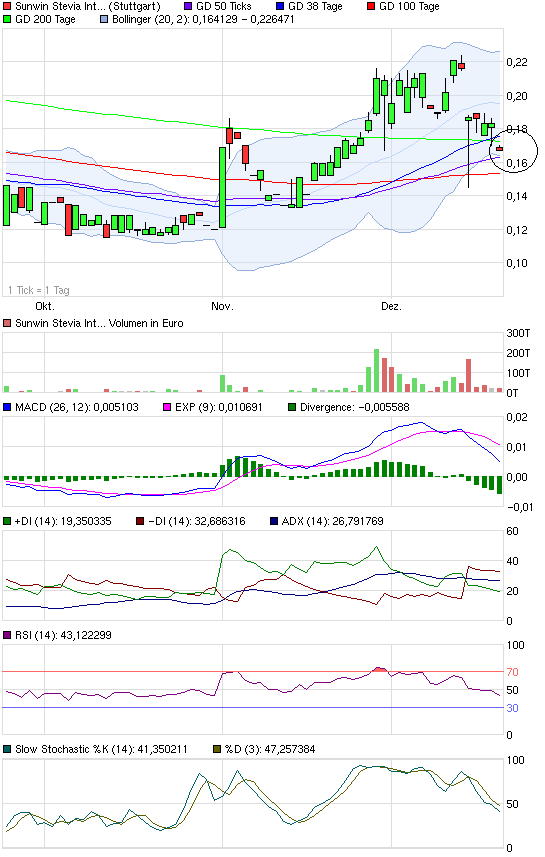Viewport: 545px width, 857px height.
Task: Click %D (3): 47,257384 text
Action: pyautogui.click(x=269, y=749)
